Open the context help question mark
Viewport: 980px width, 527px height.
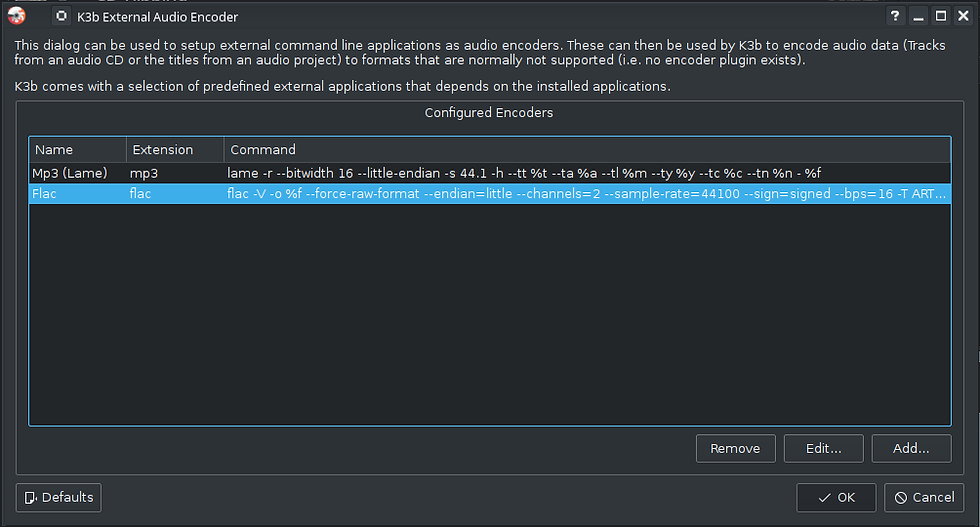895,16
